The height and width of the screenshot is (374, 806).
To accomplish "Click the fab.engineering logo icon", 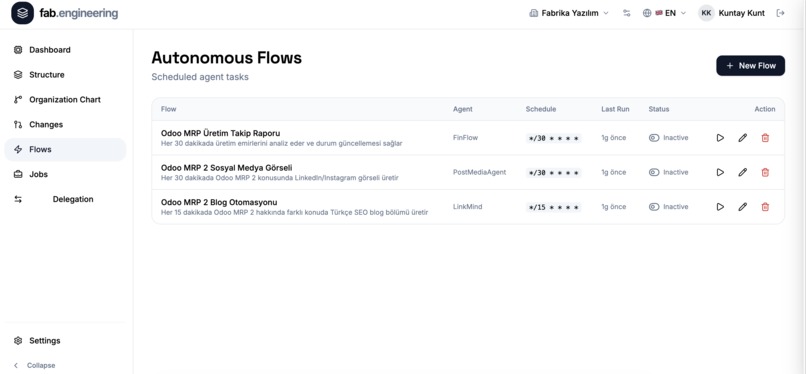I will 22,13.
